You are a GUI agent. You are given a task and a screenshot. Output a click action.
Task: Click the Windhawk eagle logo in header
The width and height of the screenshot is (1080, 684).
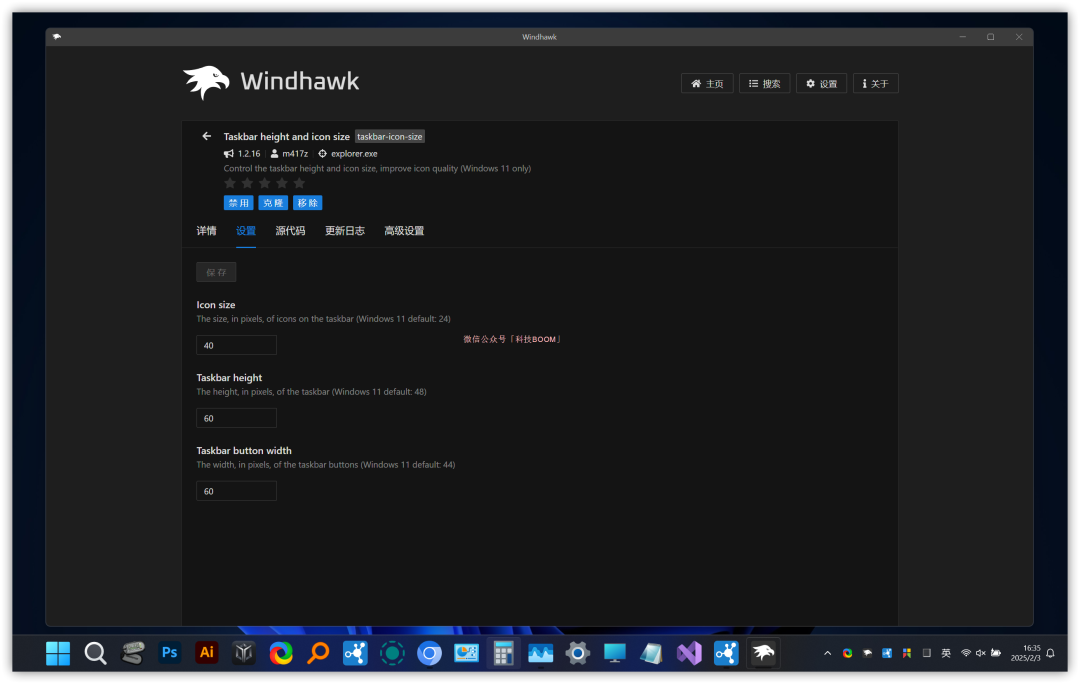(x=206, y=83)
